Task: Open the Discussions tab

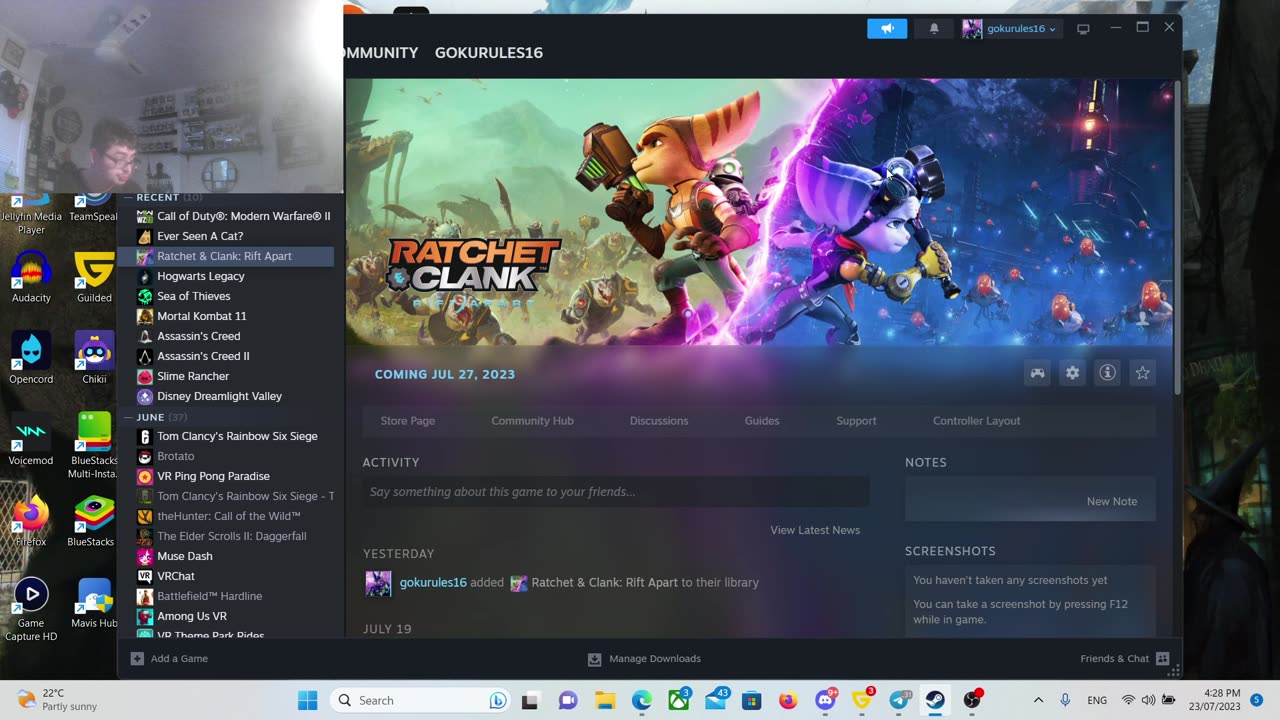Action: [659, 421]
